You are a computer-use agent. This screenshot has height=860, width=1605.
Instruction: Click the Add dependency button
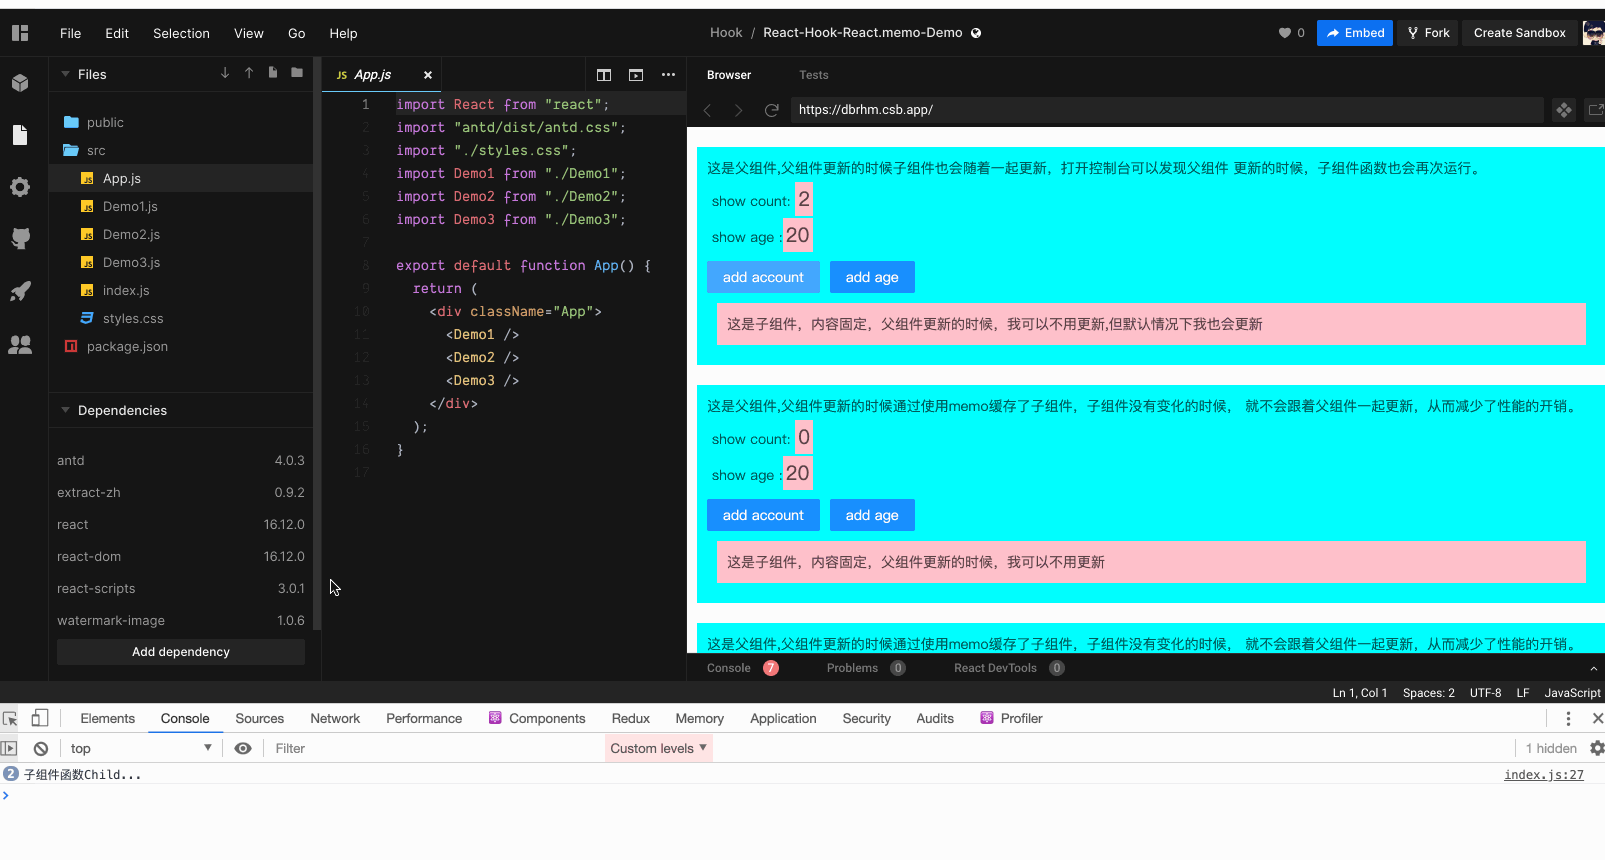(181, 652)
